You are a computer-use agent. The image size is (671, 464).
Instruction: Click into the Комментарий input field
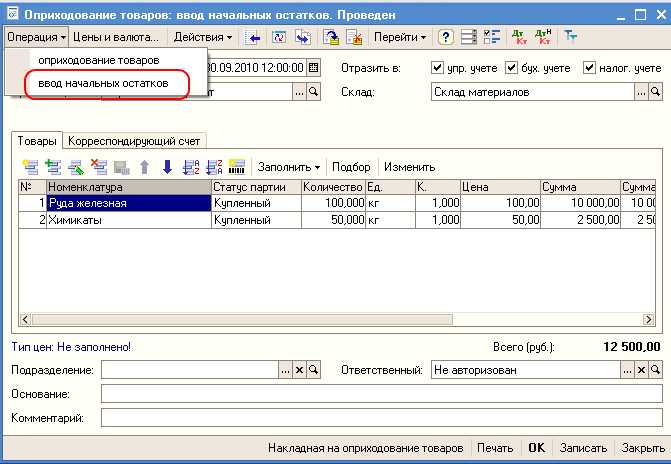(382, 418)
